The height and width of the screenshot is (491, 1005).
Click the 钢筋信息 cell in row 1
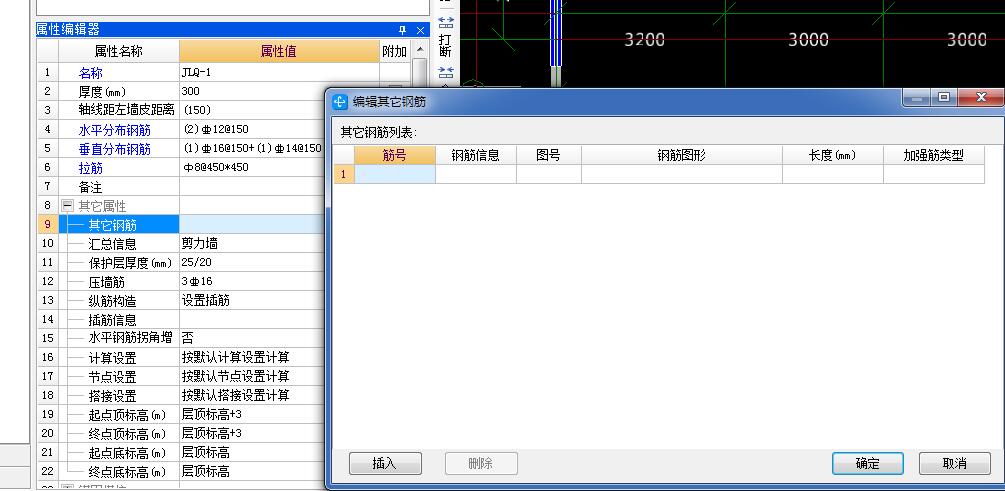click(476, 174)
